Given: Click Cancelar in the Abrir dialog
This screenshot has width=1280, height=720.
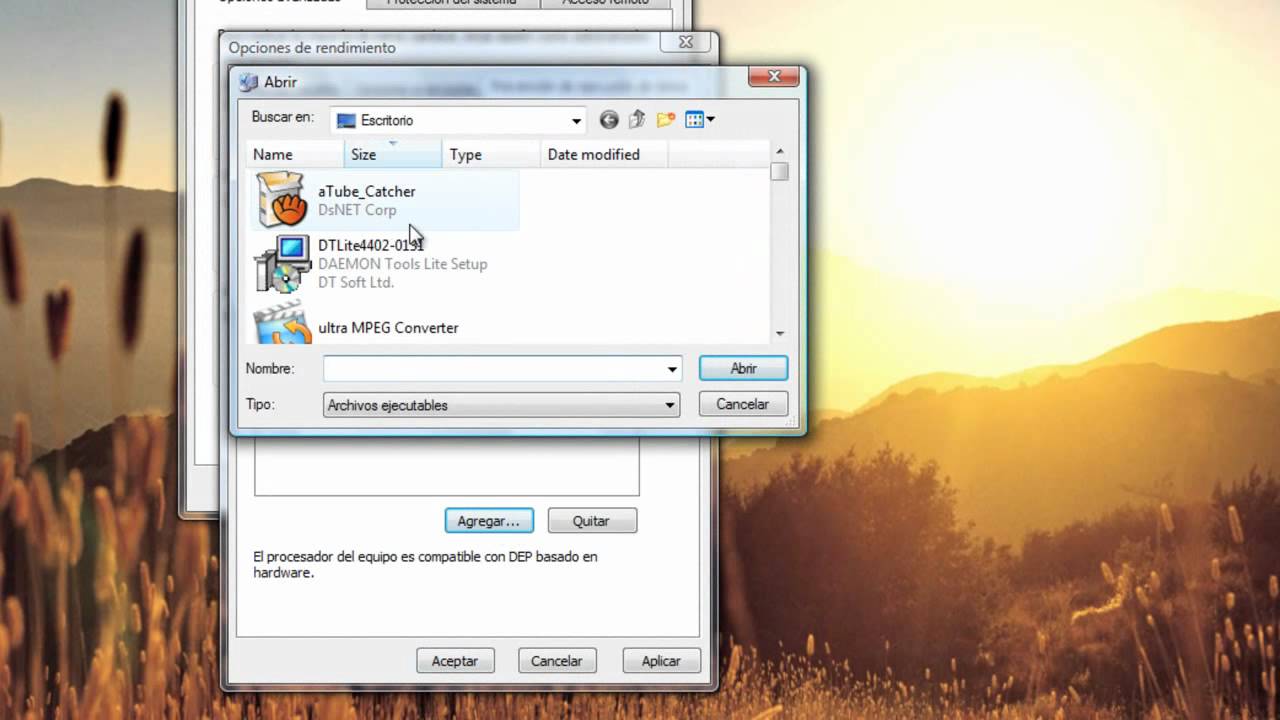Looking at the screenshot, I should (742, 404).
